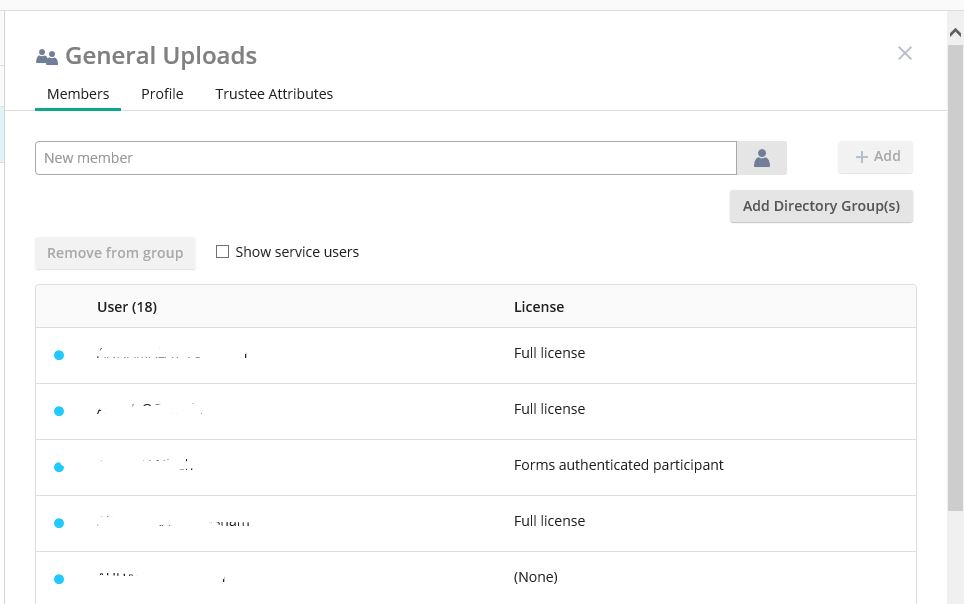Open the Trustee Attributes tab
This screenshot has width=964, height=604.
tap(274, 94)
